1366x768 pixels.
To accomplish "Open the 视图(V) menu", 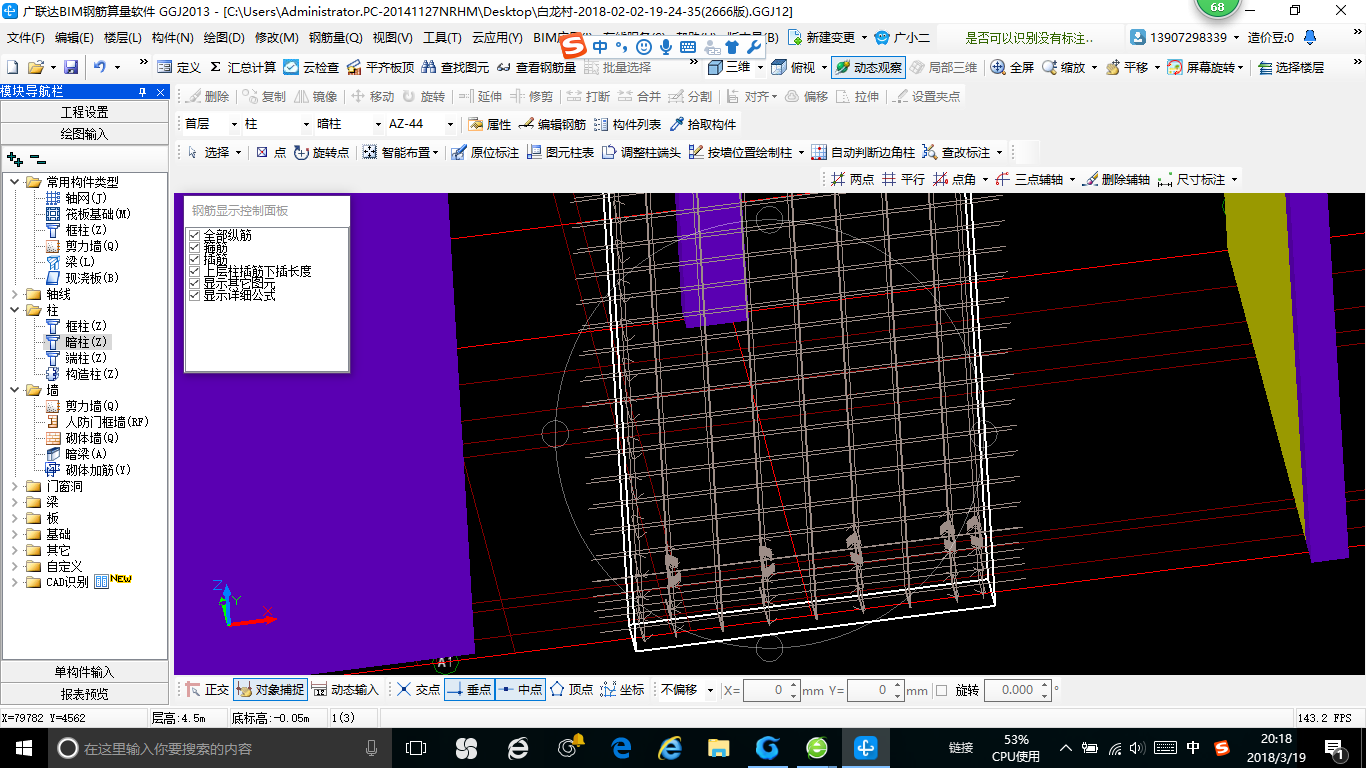I will pyautogui.click(x=392, y=38).
